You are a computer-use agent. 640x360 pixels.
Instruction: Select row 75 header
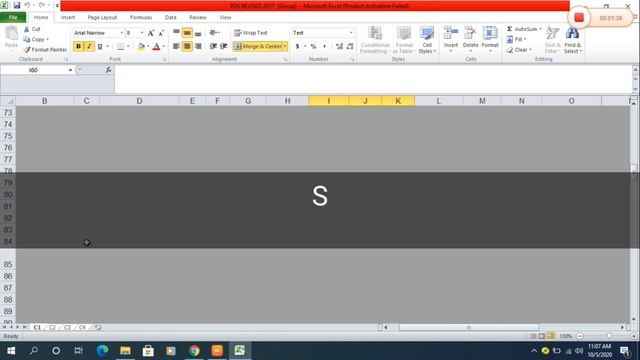pos(8,136)
